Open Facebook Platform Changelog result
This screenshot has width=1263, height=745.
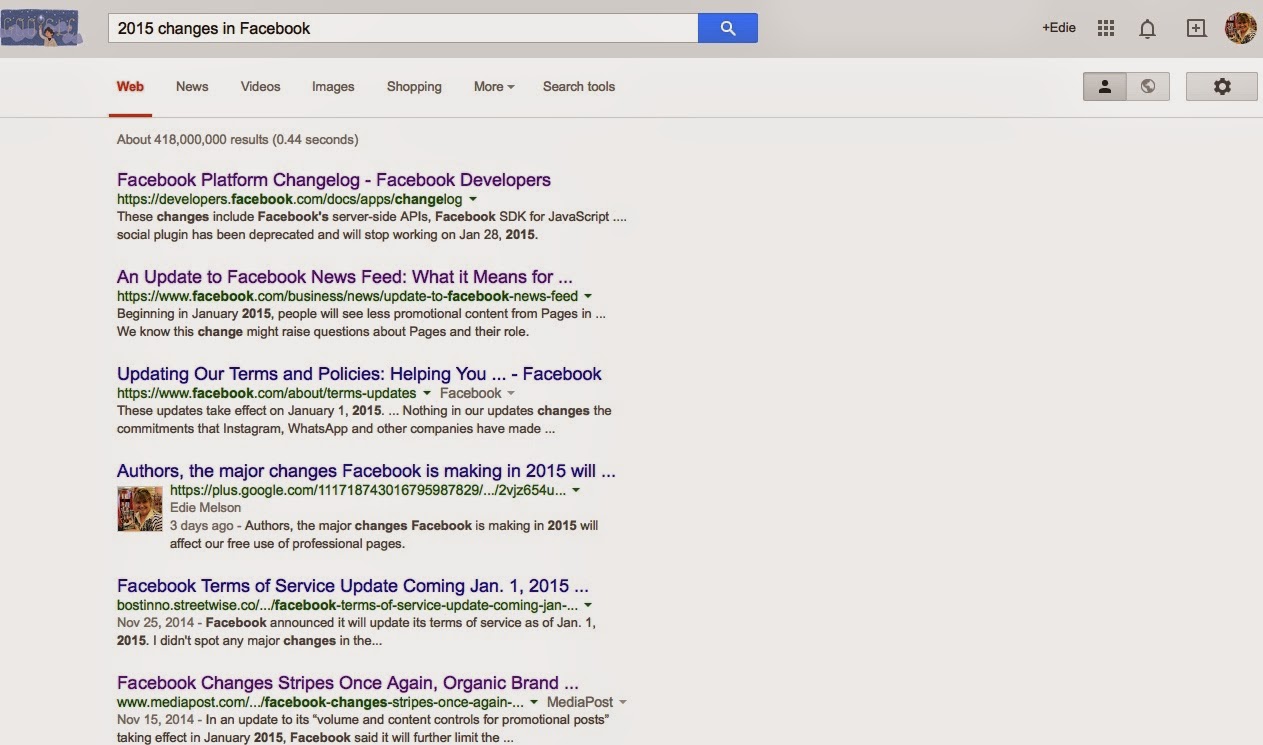point(334,180)
